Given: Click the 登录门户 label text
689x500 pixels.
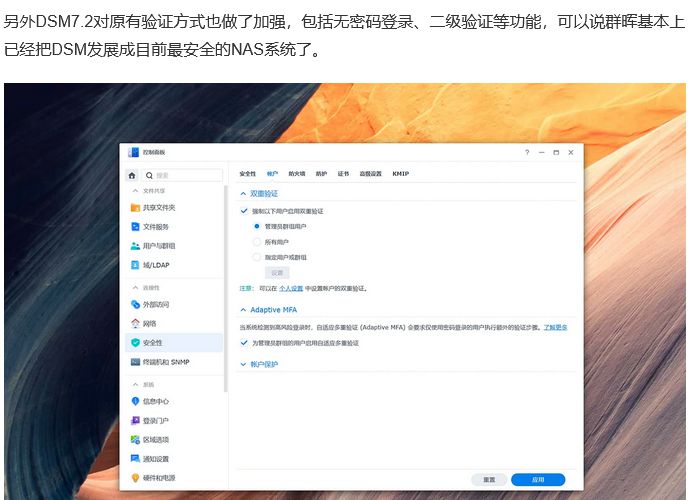Looking at the screenshot, I should coord(156,420).
